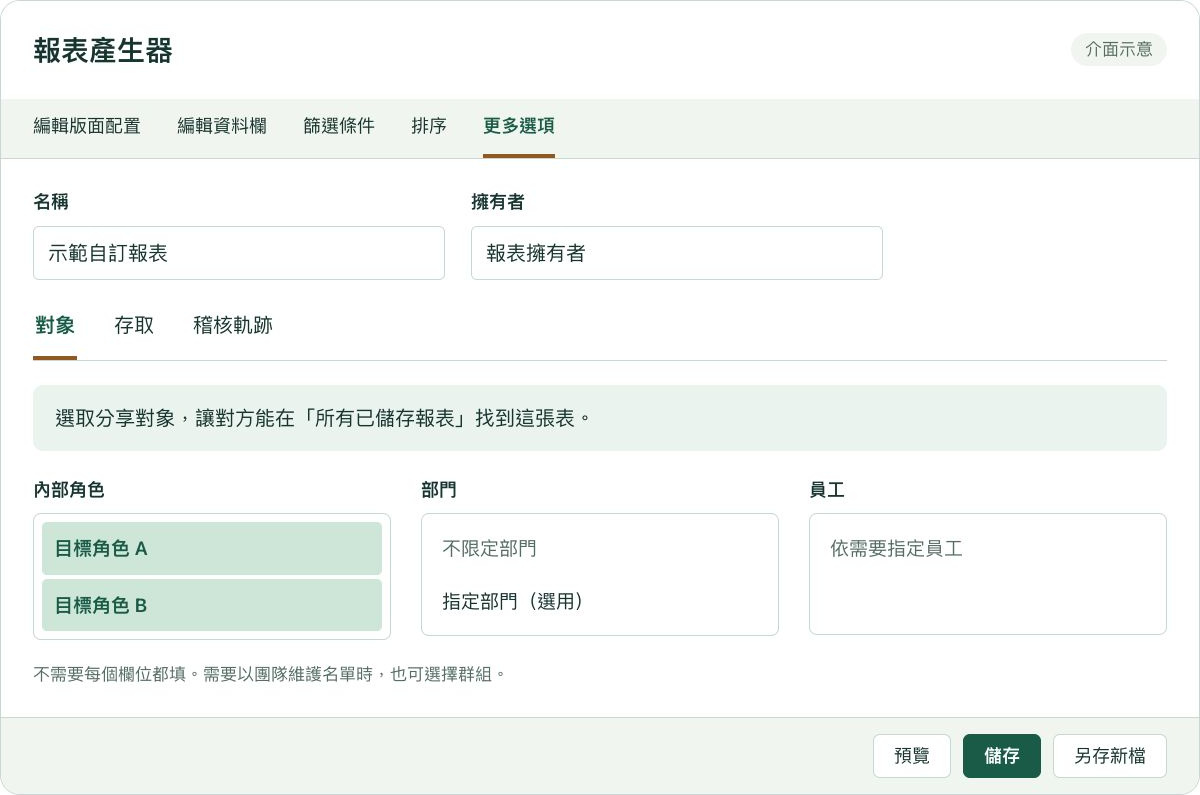
Task: Switch to the 編輯資料欄 tab
Action: pyautogui.click(x=222, y=126)
